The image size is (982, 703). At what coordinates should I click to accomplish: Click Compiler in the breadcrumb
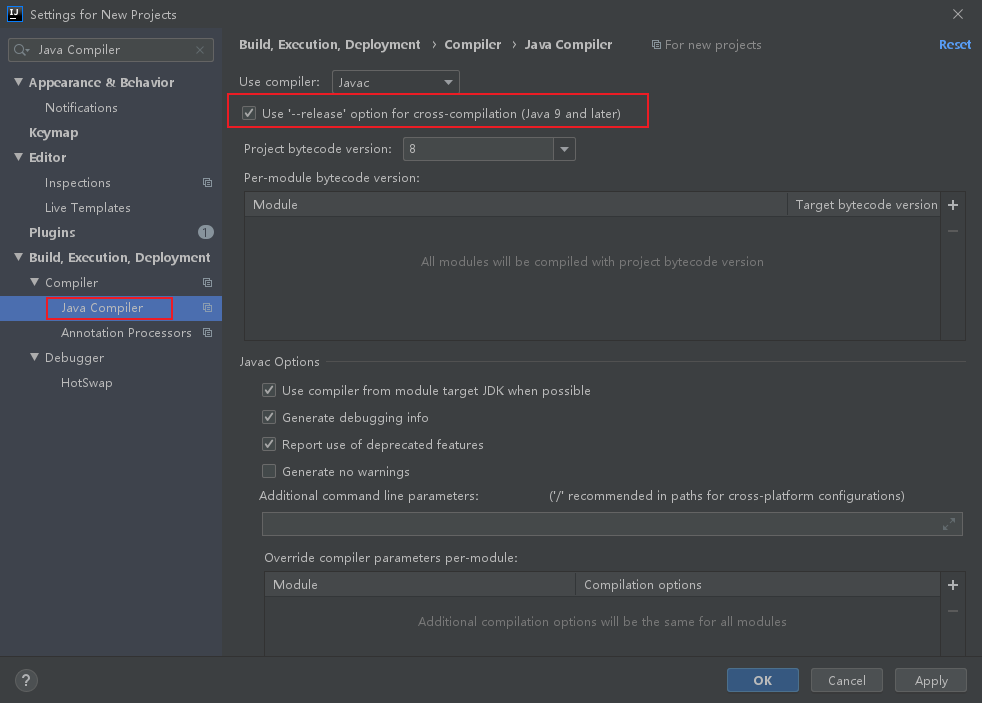(x=473, y=44)
